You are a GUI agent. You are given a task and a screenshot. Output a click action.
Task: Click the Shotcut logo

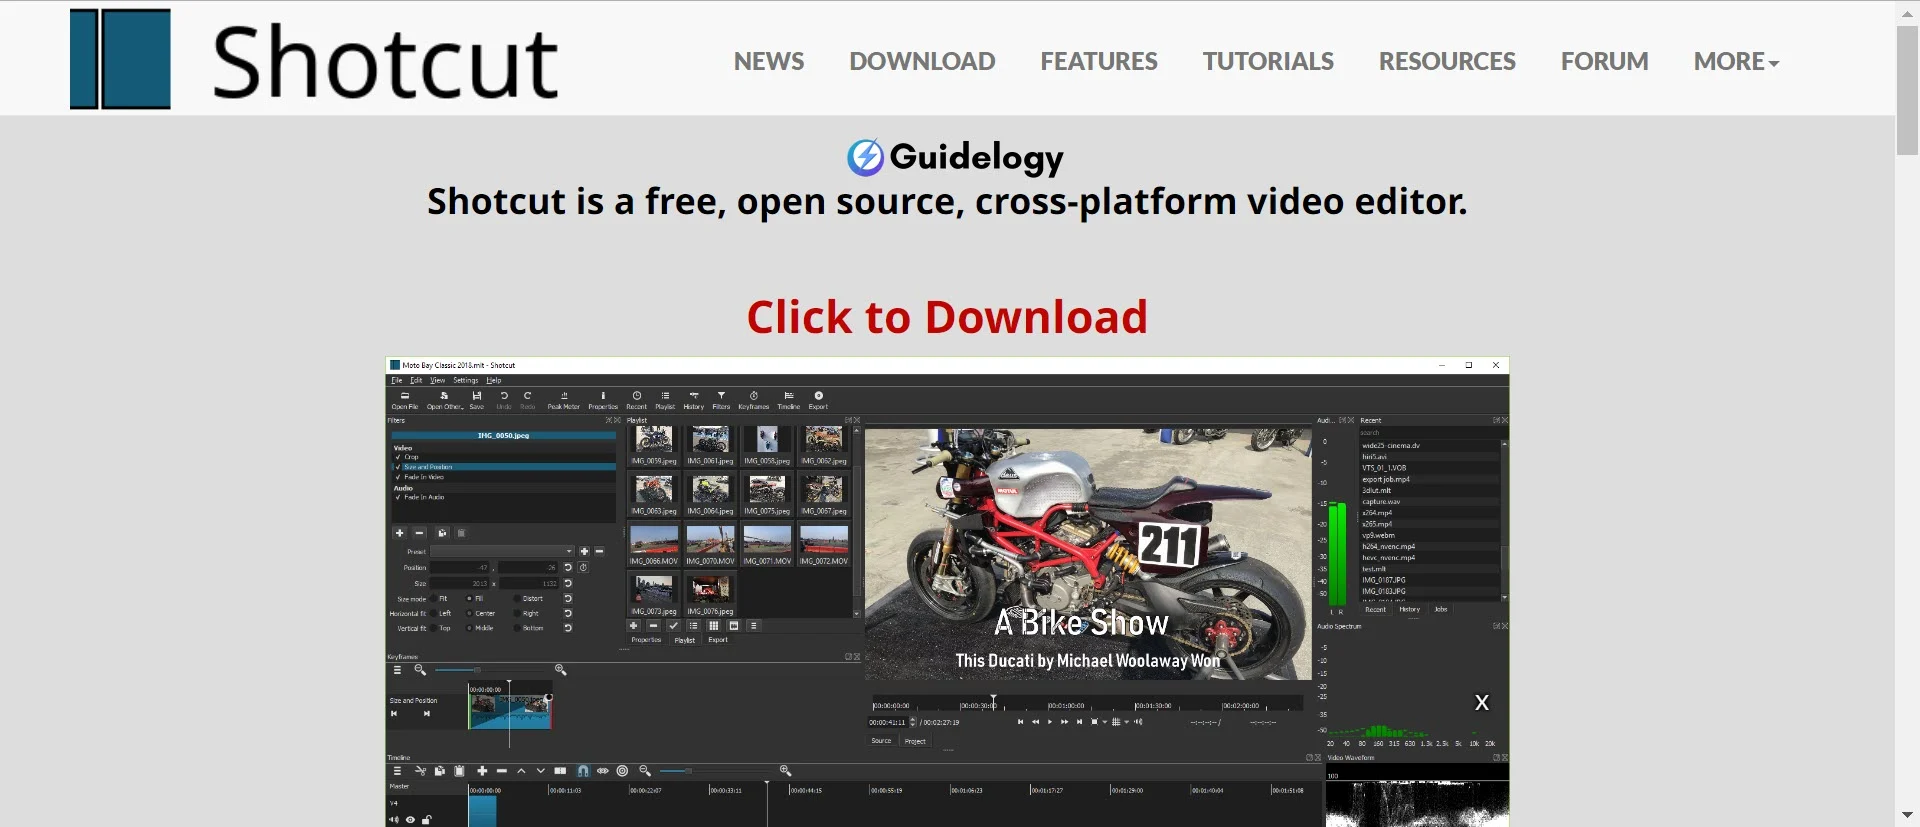click(314, 59)
